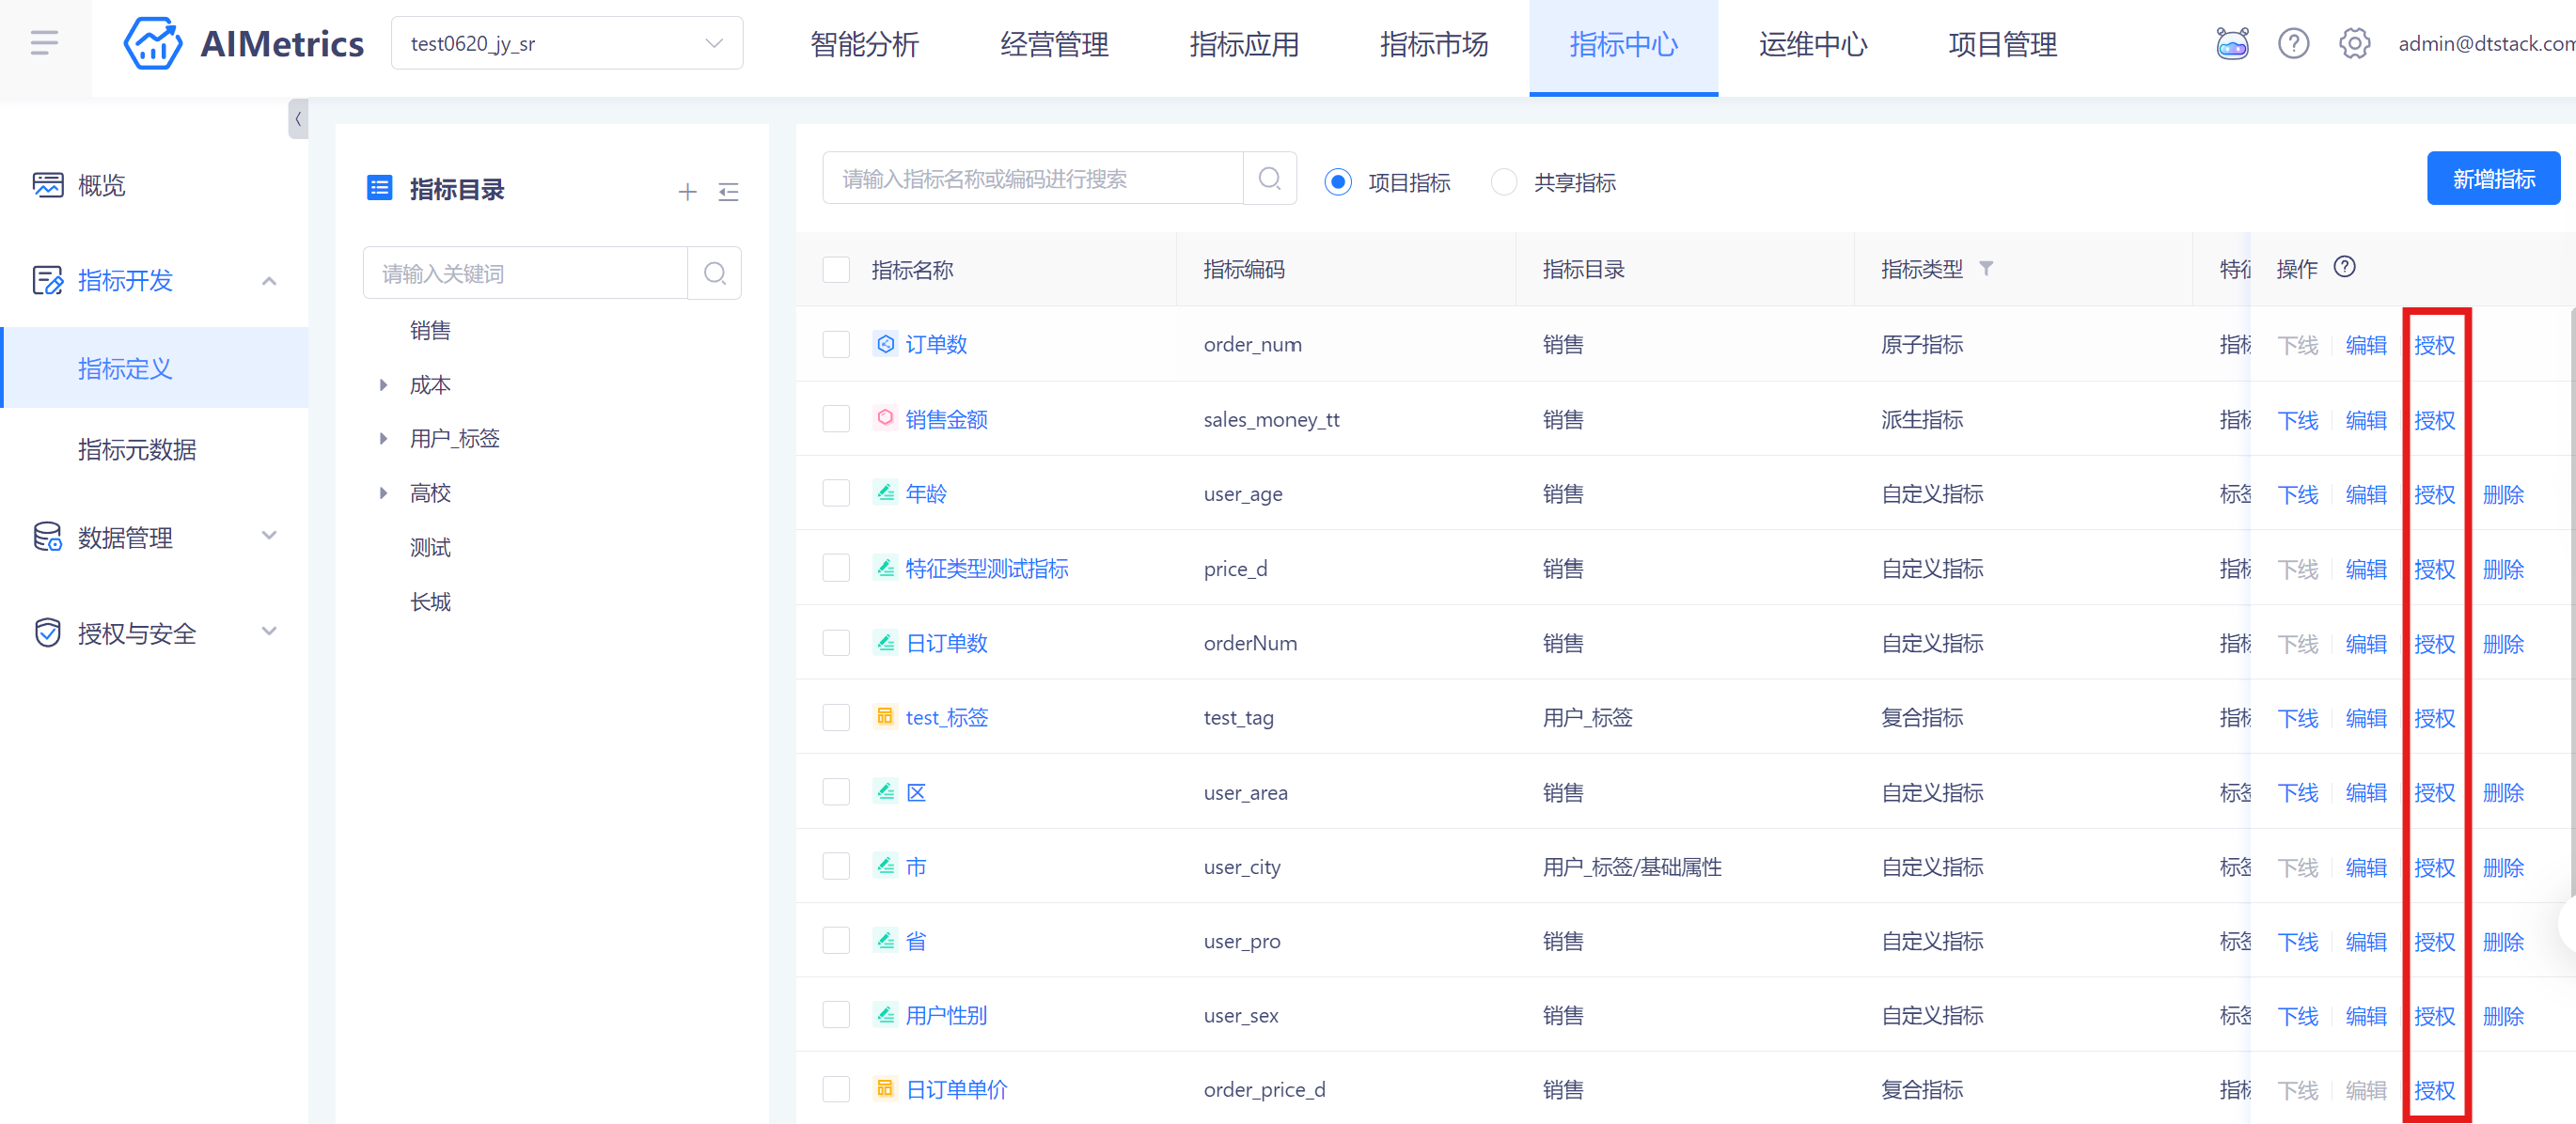
Task: Click the hamburger menu icon at top left
Action: [x=44, y=43]
